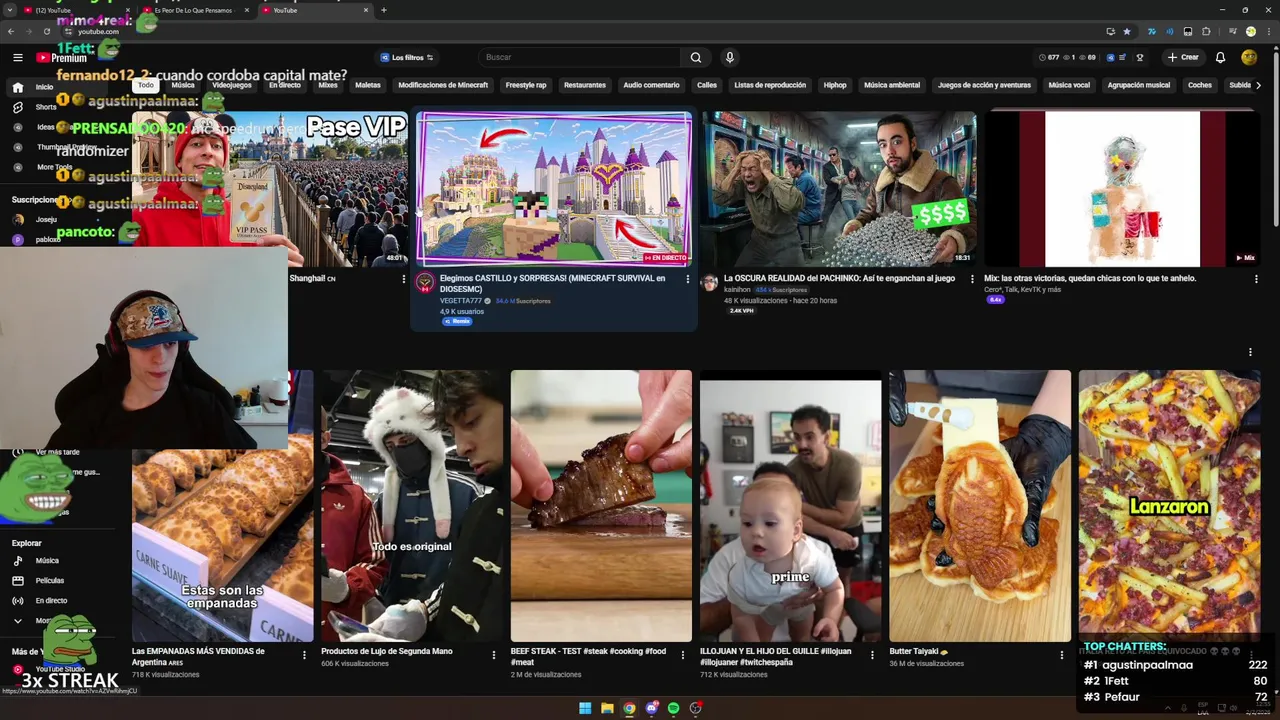The width and height of the screenshot is (1280, 720).
Task: Open File Explorer from the taskbar
Action: [607, 708]
